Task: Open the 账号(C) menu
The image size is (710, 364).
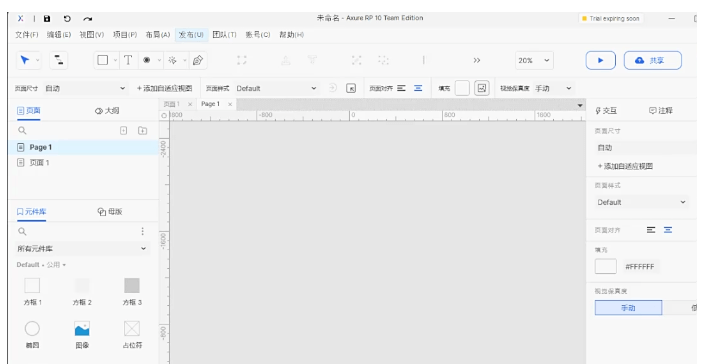Action: coord(258,34)
